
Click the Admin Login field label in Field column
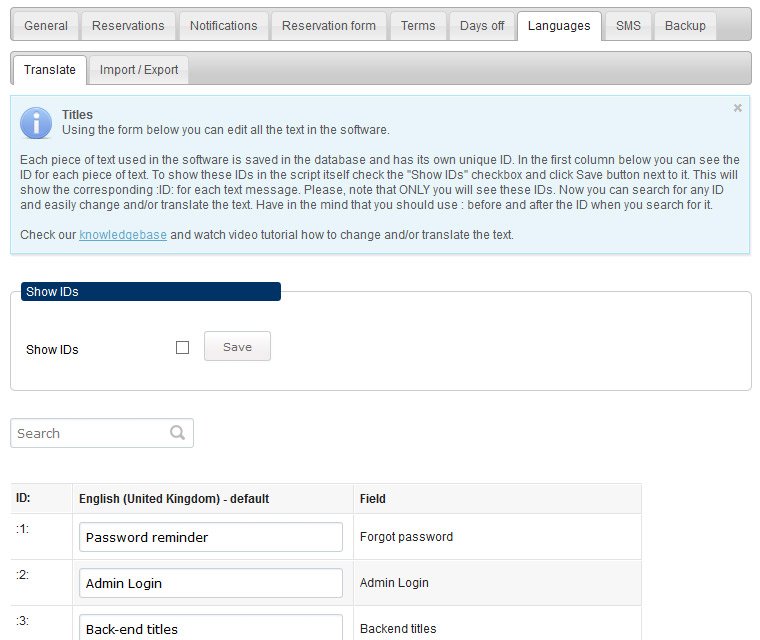[x=394, y=583]
